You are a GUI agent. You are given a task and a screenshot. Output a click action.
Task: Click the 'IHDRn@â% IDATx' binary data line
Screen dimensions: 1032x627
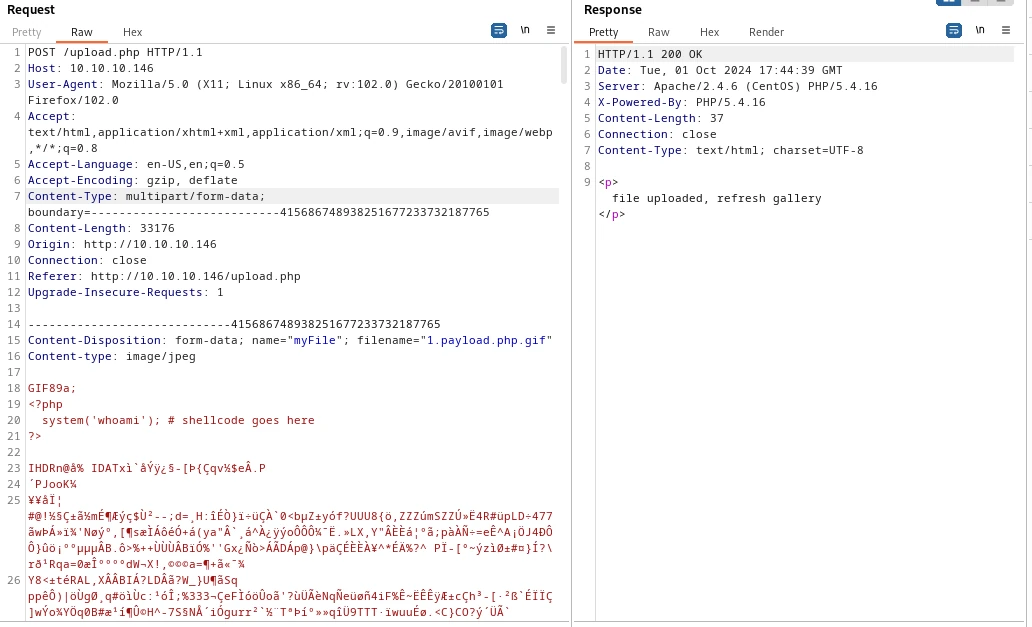point(147,468)
